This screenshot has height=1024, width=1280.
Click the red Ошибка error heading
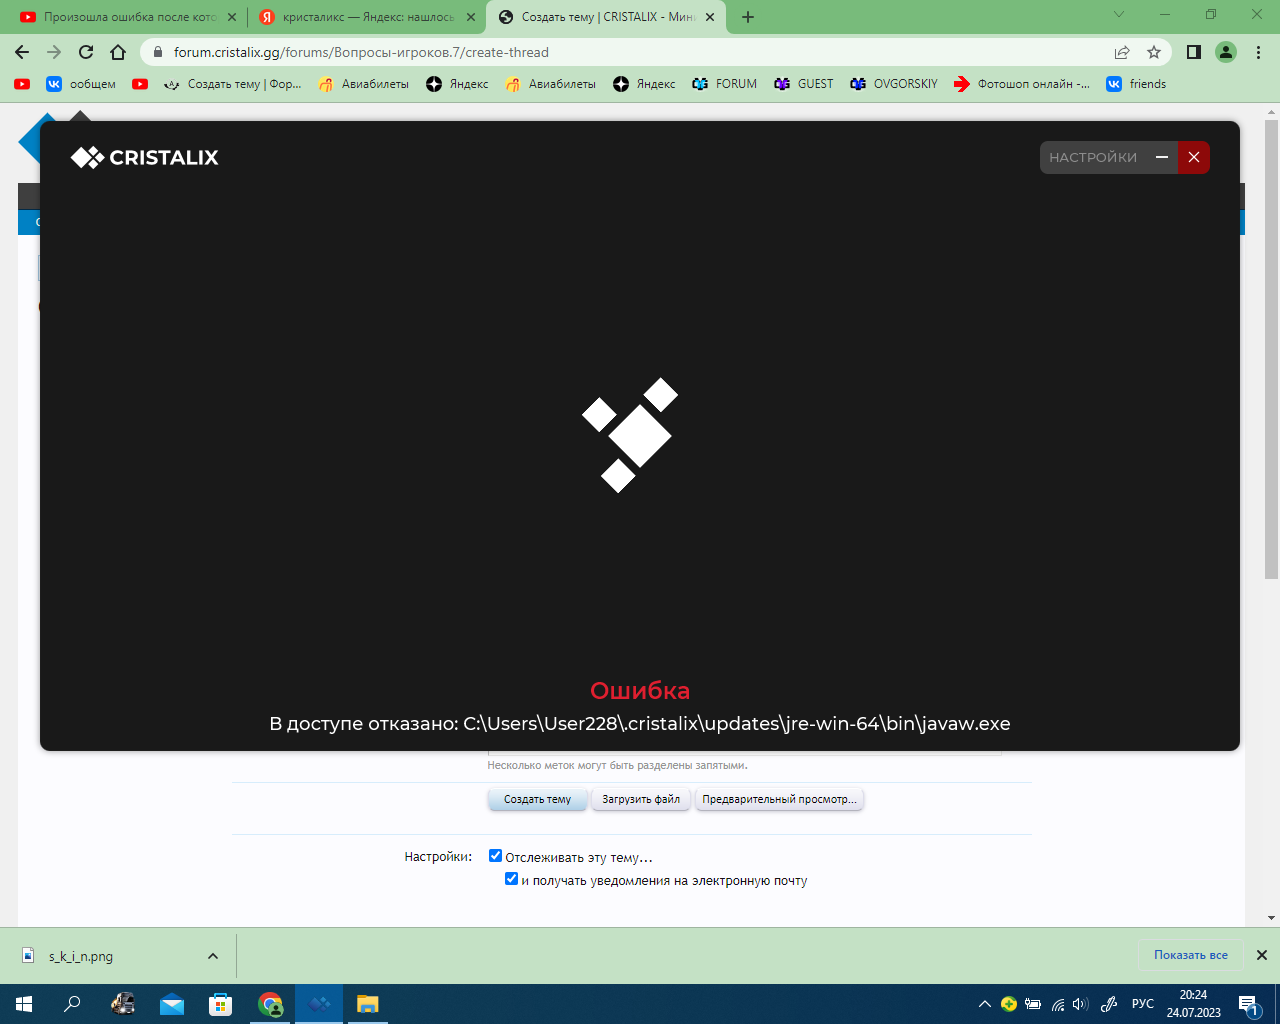click(x=640, y=690)
